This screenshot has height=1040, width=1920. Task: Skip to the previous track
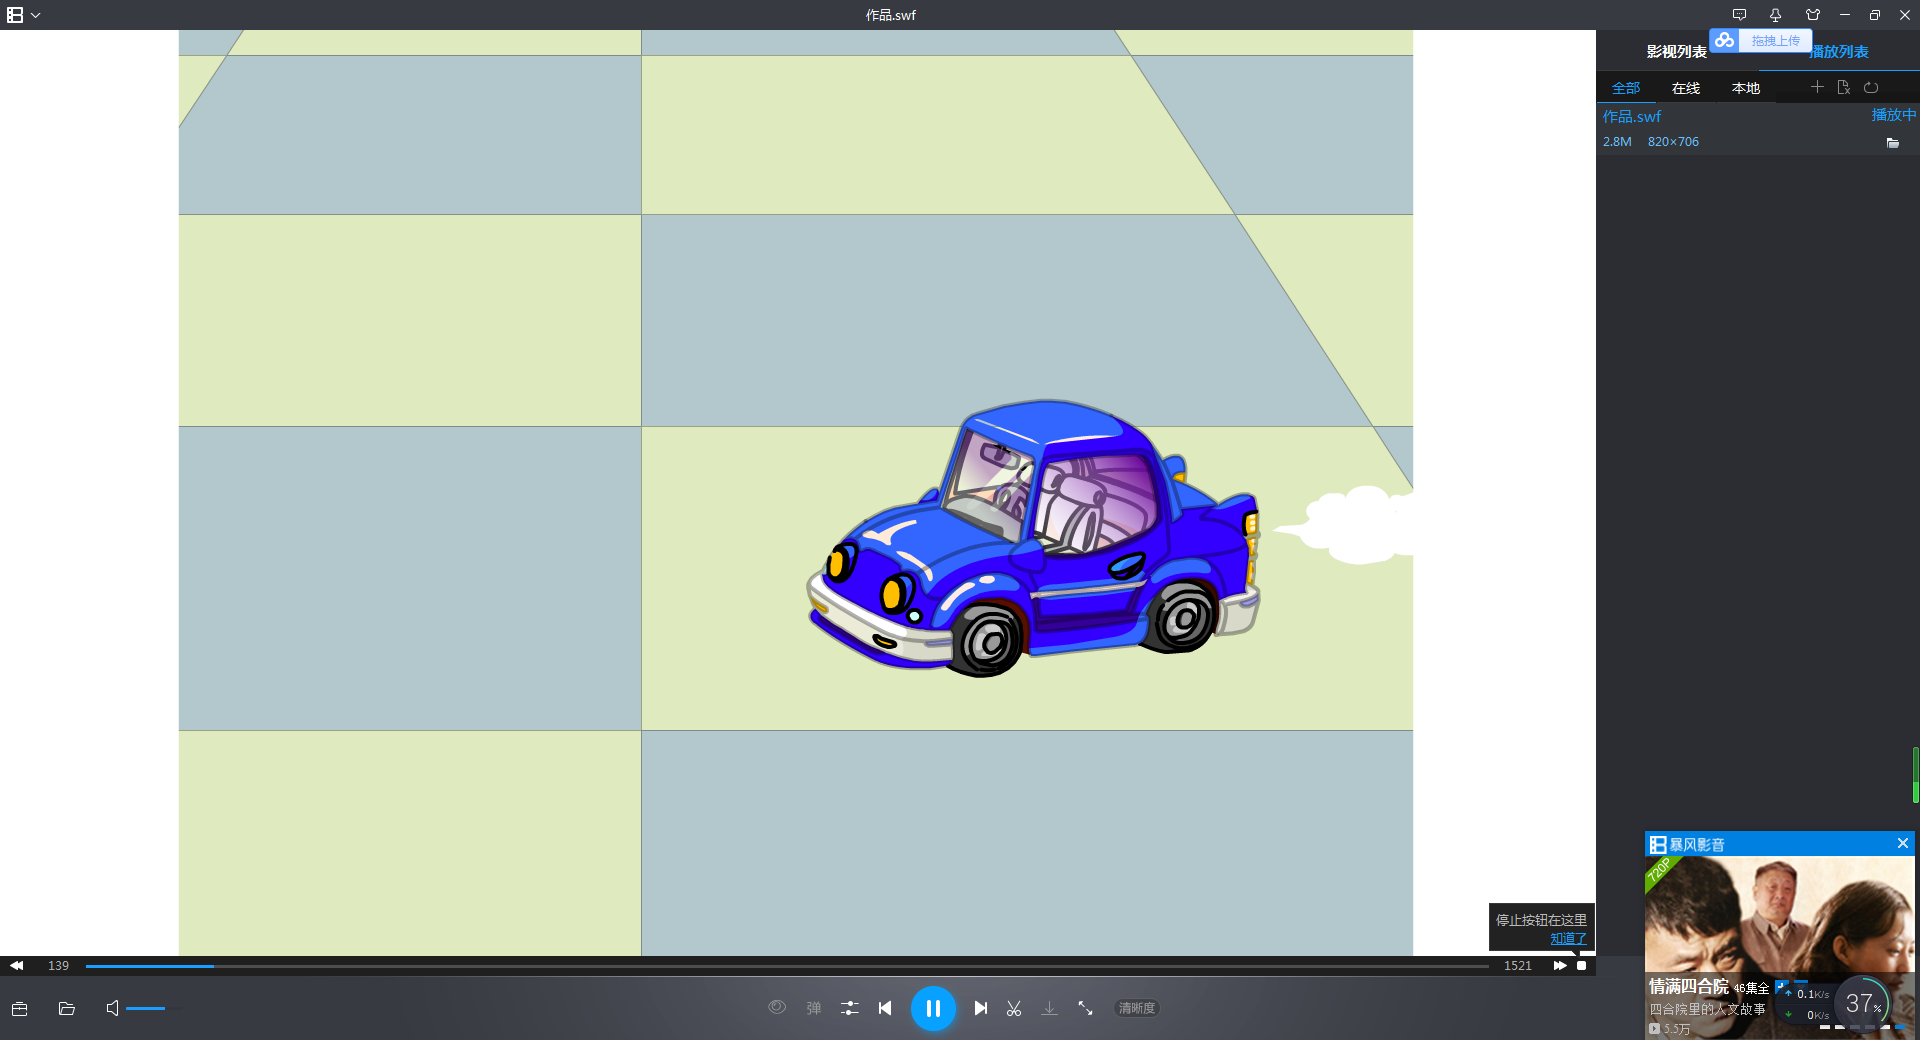pyautogui.click(x=885, y=1008)
